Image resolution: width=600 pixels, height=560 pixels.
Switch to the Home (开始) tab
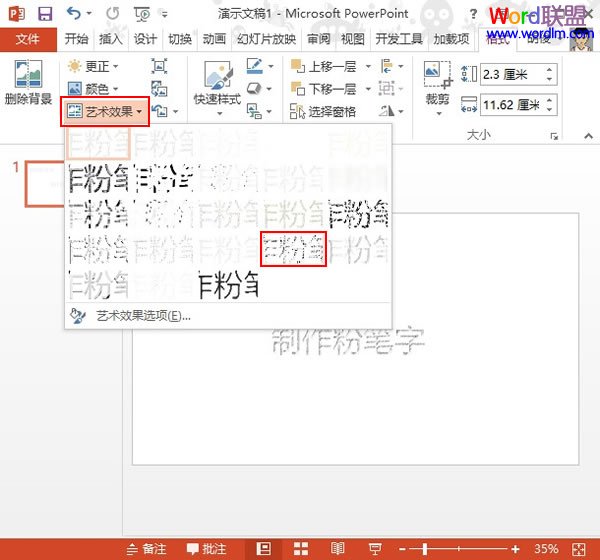click(76, 39)
